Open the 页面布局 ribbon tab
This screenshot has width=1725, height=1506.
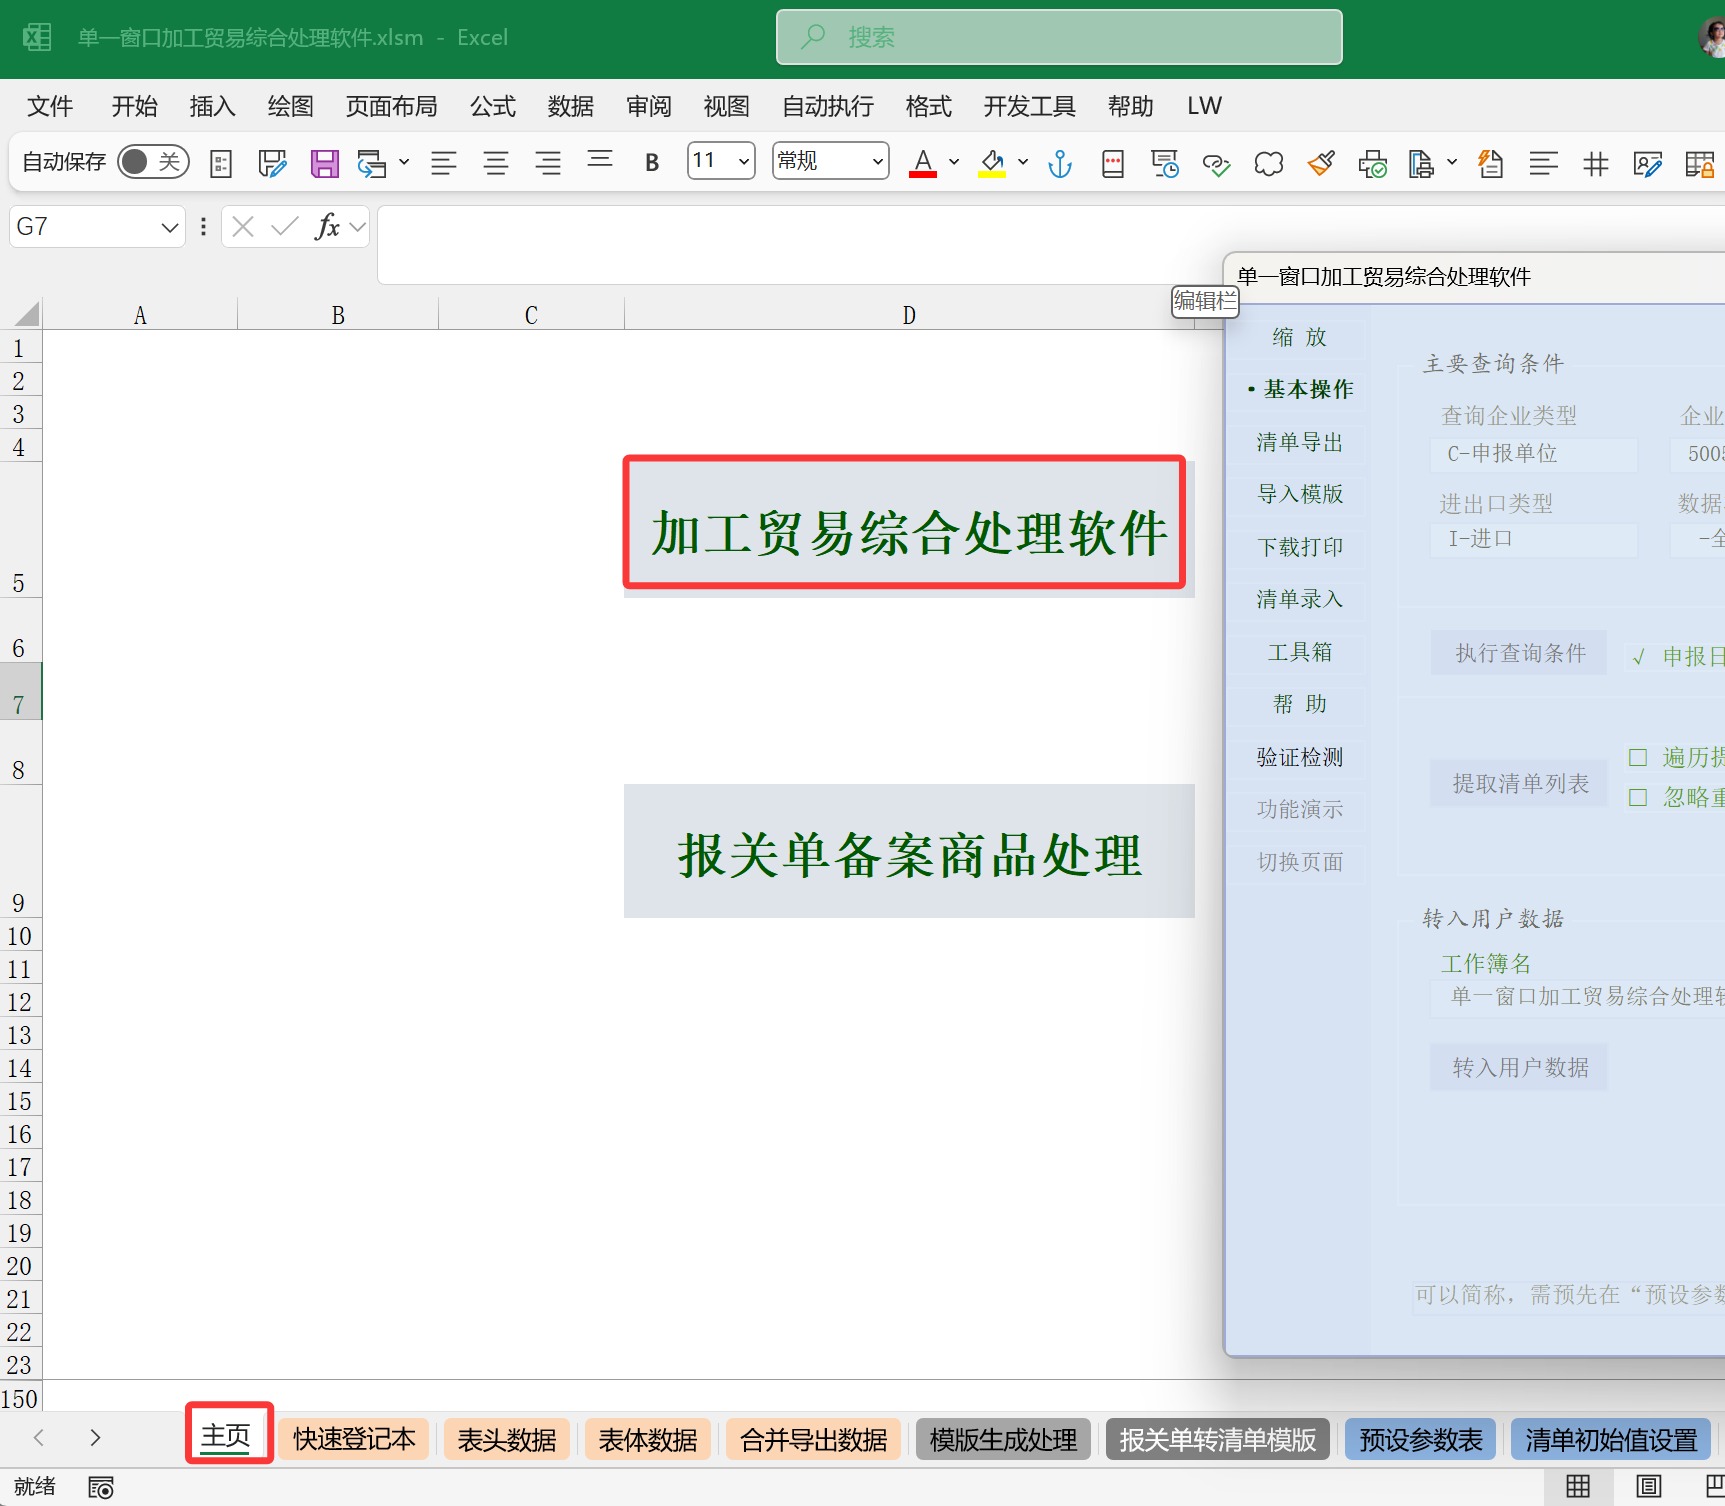(x=392, y=106)
